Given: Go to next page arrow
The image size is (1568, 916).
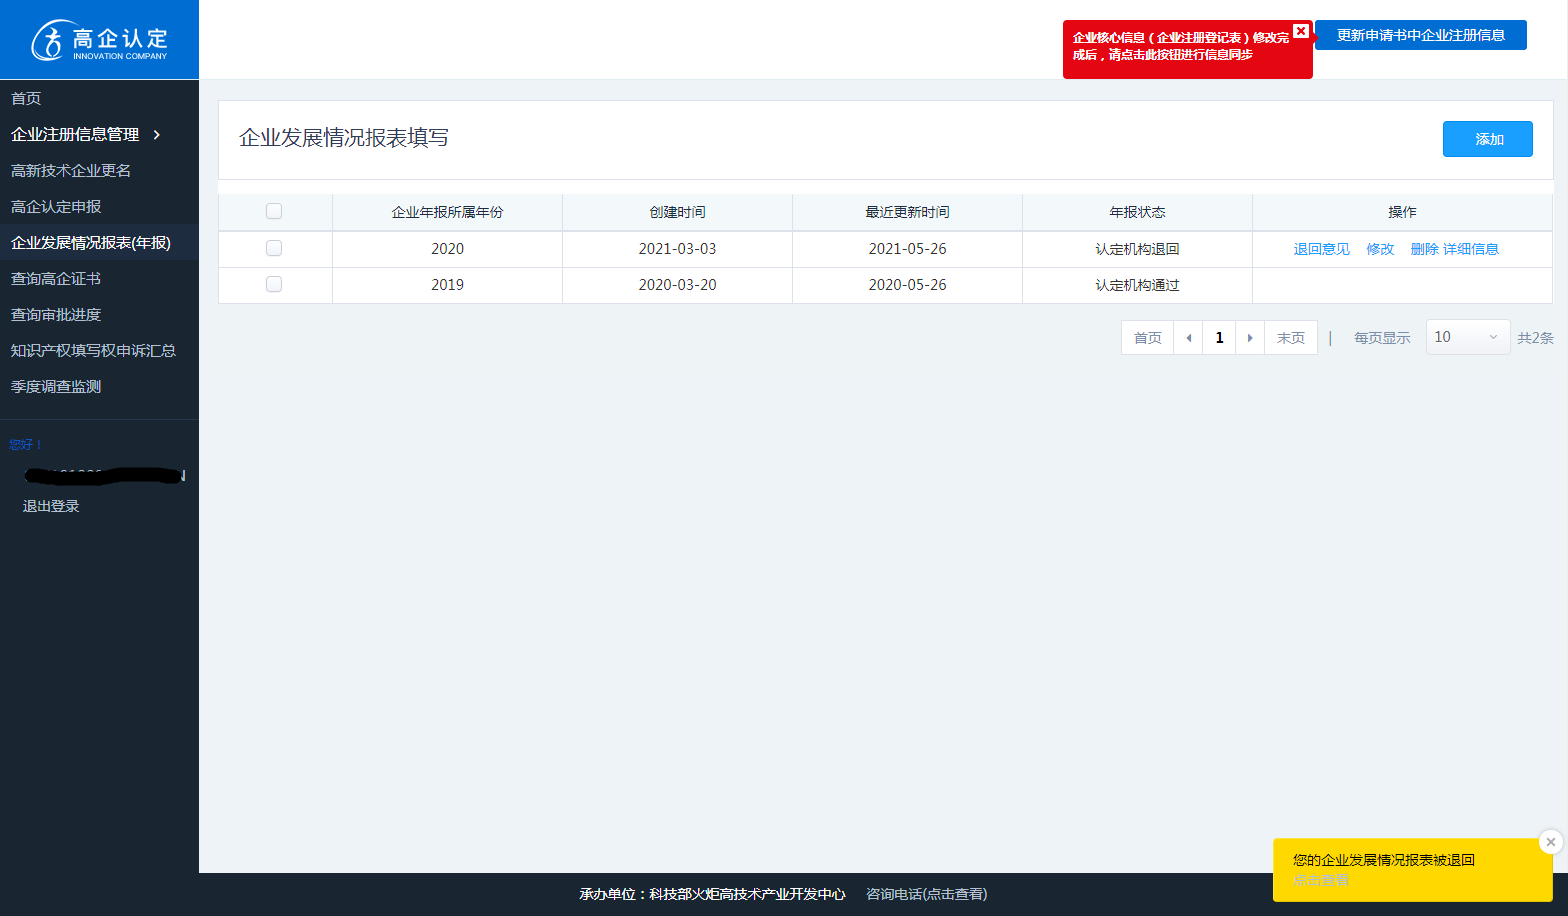Looking at the screenshot, I should pos(1250,338).
